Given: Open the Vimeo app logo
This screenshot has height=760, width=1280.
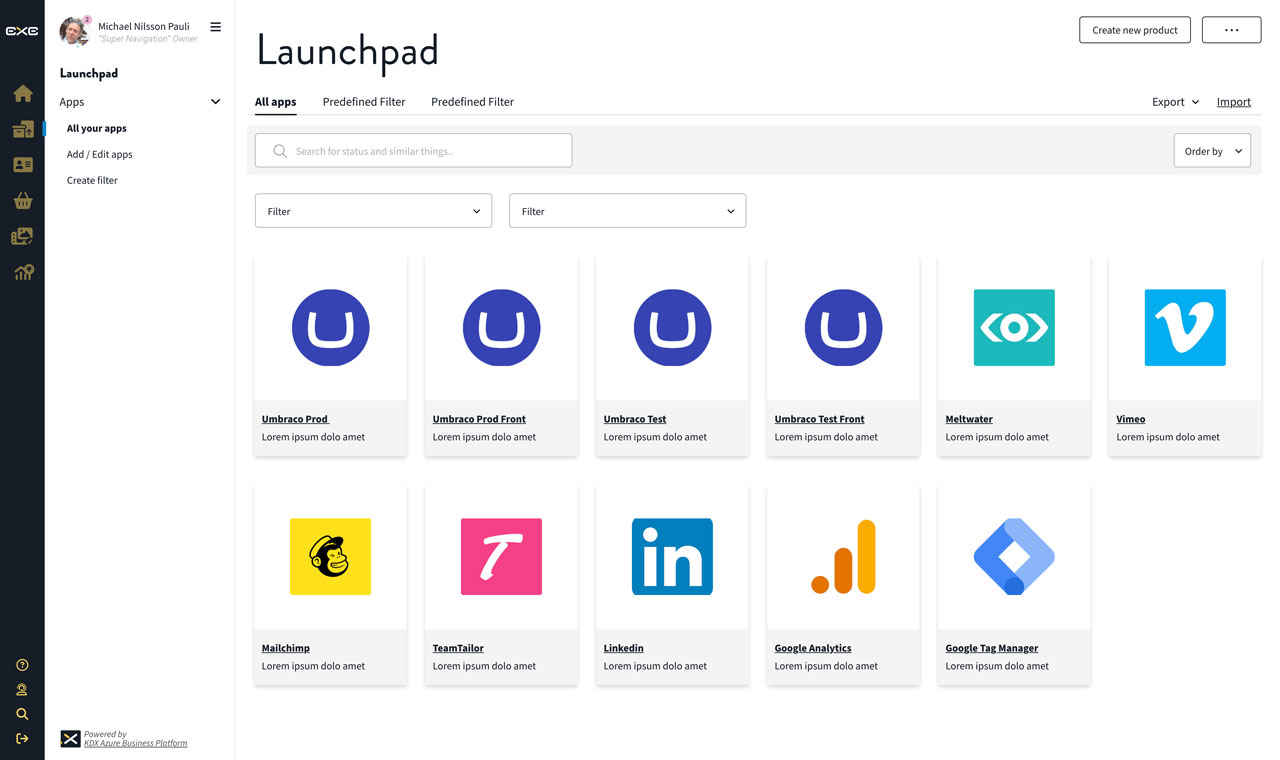Looking at the screenshot, I should coord(1185,327).
